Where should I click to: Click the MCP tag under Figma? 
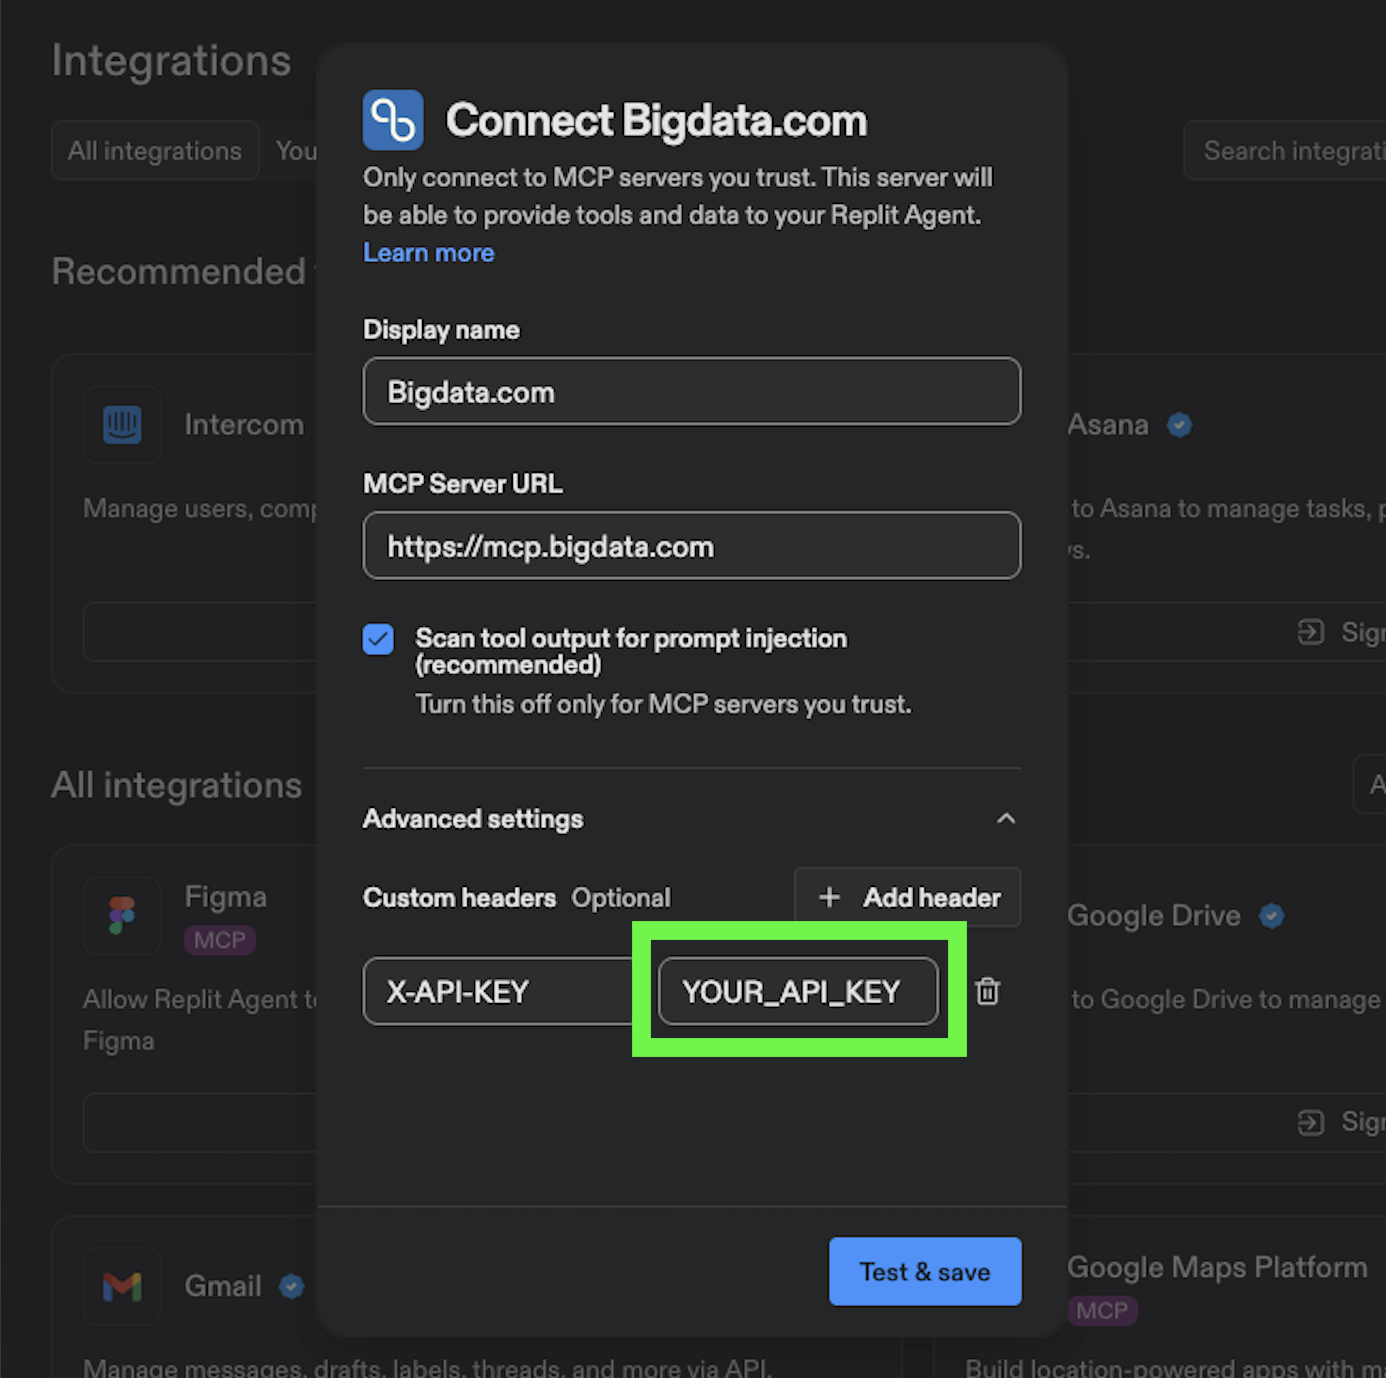220,940
